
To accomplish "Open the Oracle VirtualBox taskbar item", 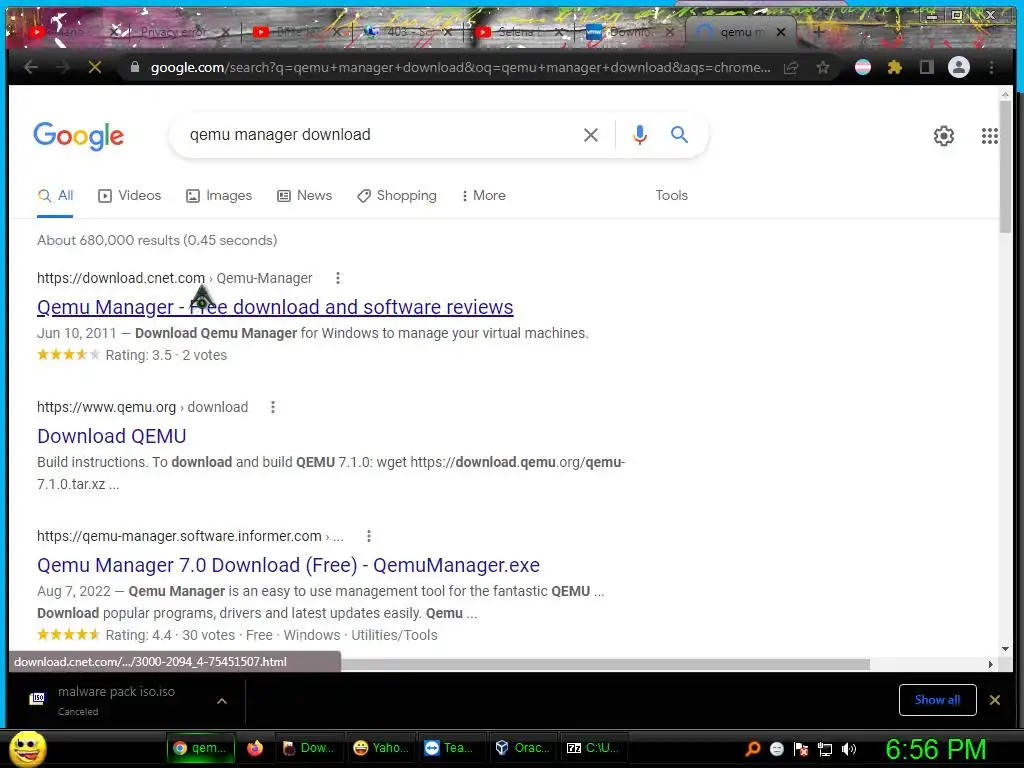I will point(522,748).
